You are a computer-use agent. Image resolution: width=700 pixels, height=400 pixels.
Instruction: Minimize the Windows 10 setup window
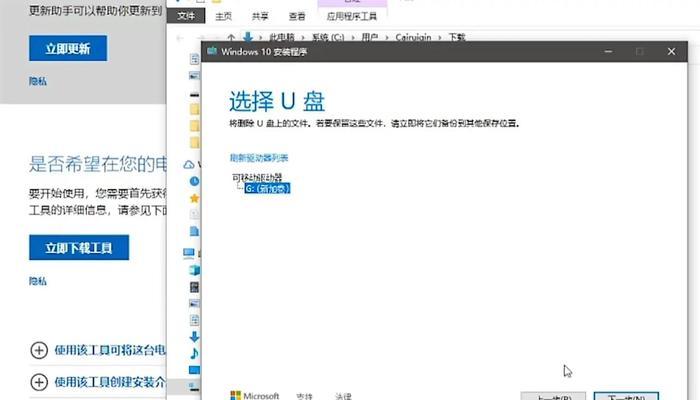point(608,51)
